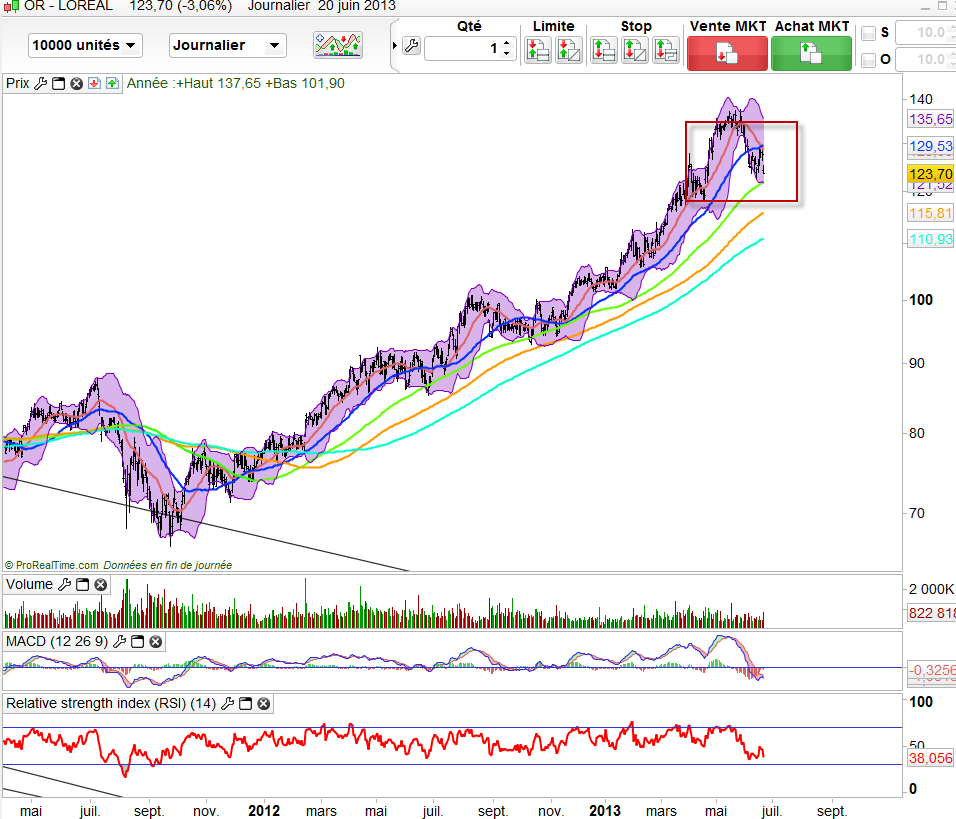Toggle green up-arrow icon in Prix header
The height and width of the screenshot is (819, 956).
tap(112, 83)
